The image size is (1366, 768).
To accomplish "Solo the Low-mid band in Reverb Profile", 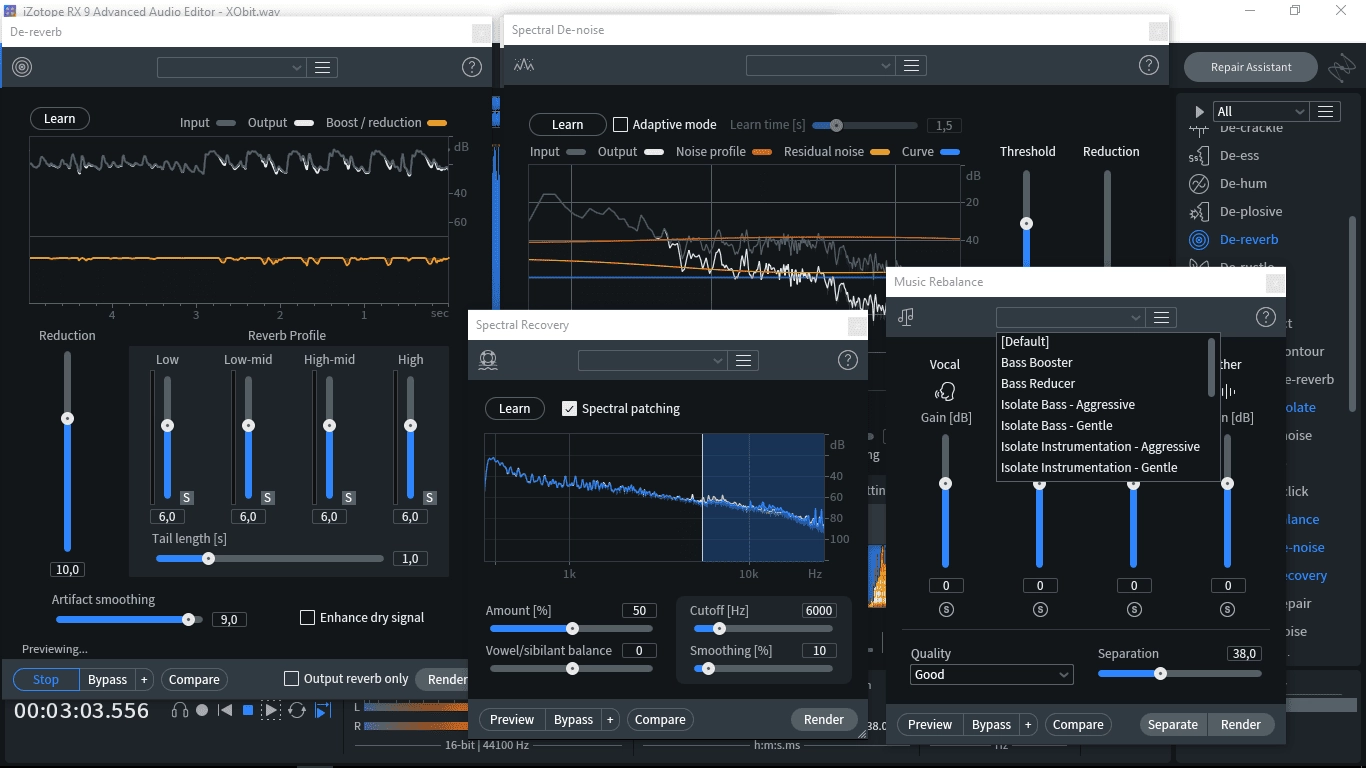I will click(268, 497).
